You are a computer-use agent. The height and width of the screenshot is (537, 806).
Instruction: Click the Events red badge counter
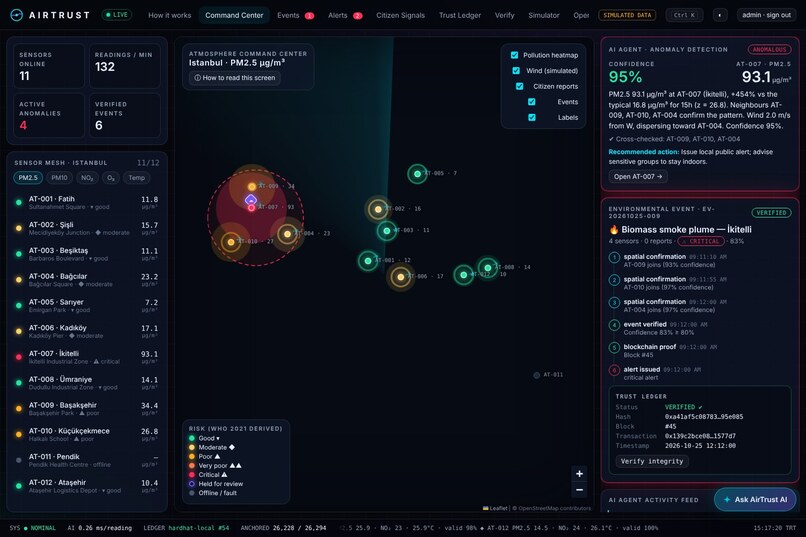coord(309,15)
